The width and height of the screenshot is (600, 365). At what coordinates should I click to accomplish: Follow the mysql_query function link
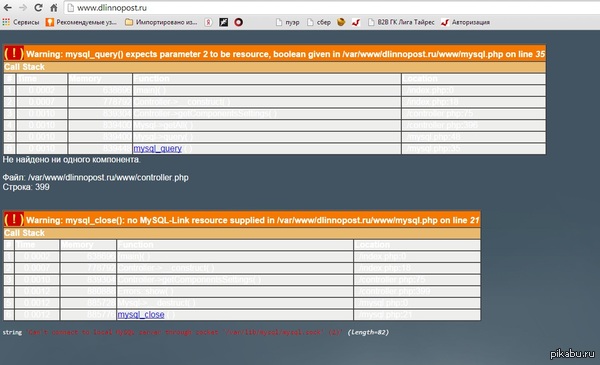click(157, 148)
